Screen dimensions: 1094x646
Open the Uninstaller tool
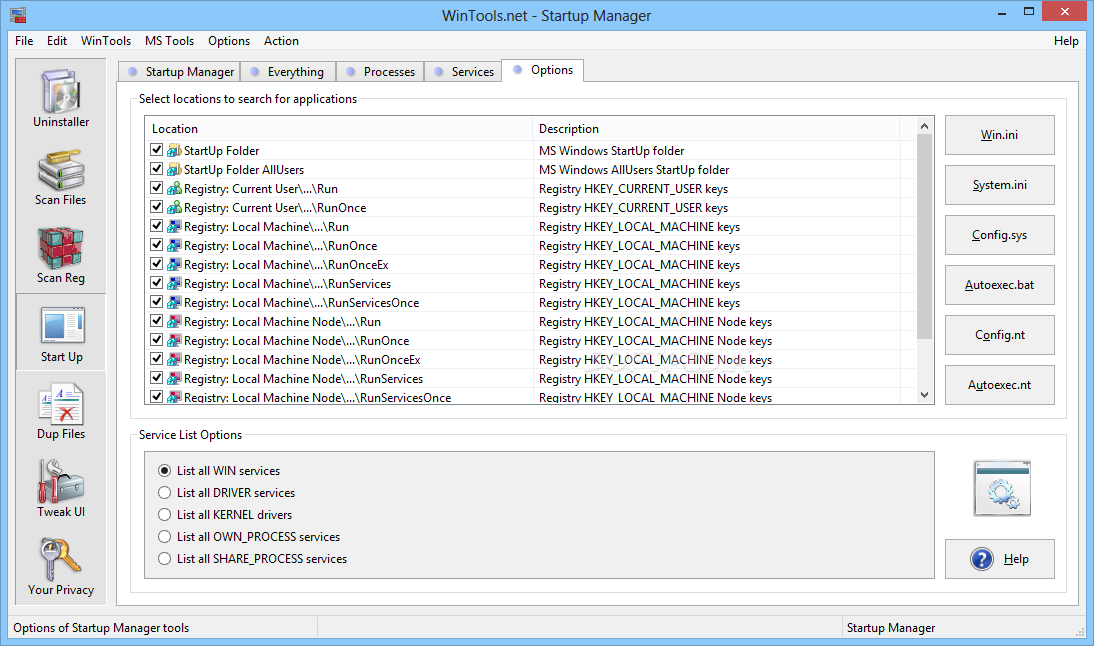(x=61, y=98)
